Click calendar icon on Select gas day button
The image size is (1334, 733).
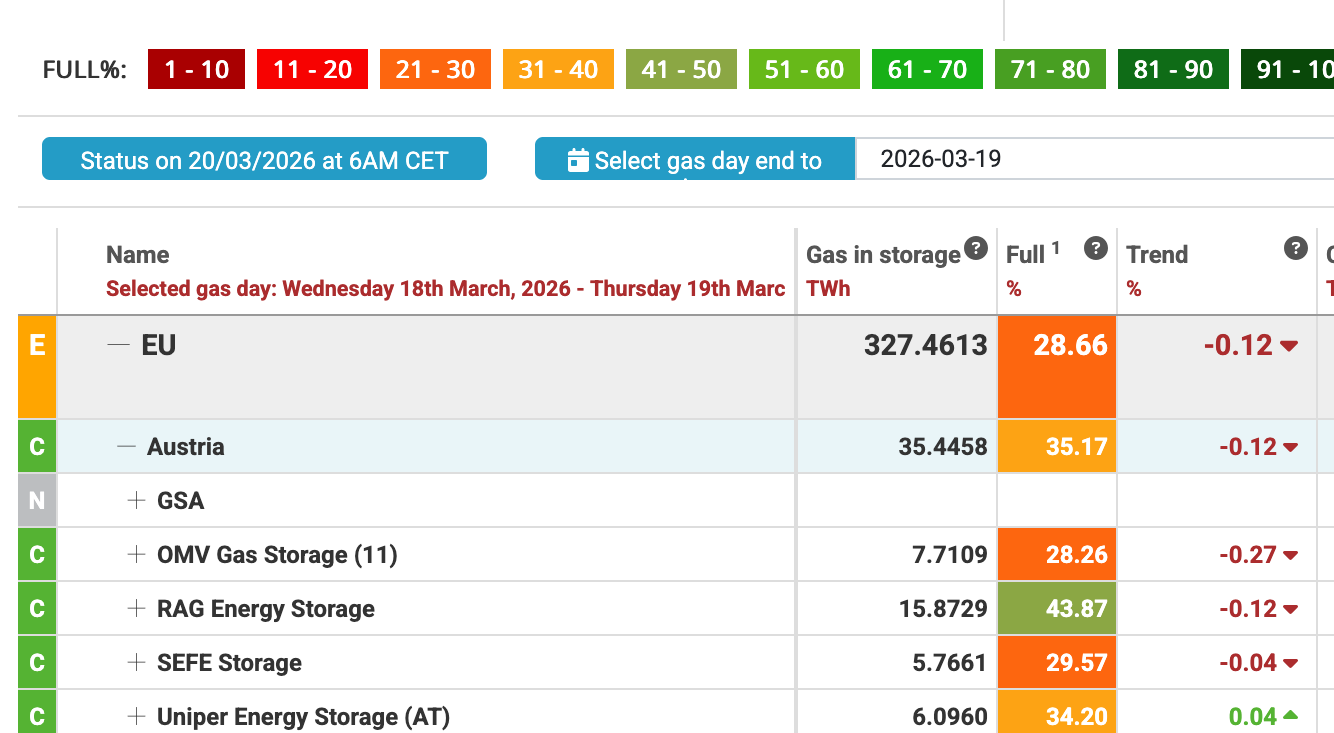click(578, 160)
